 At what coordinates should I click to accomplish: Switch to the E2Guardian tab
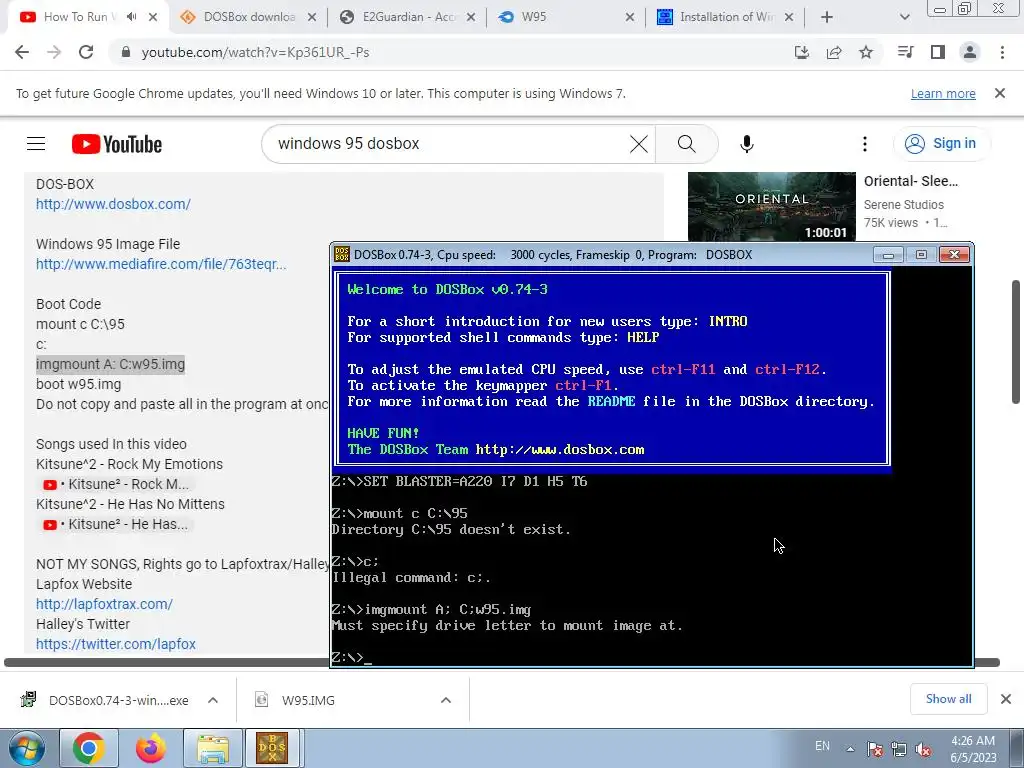coord(408,17)
